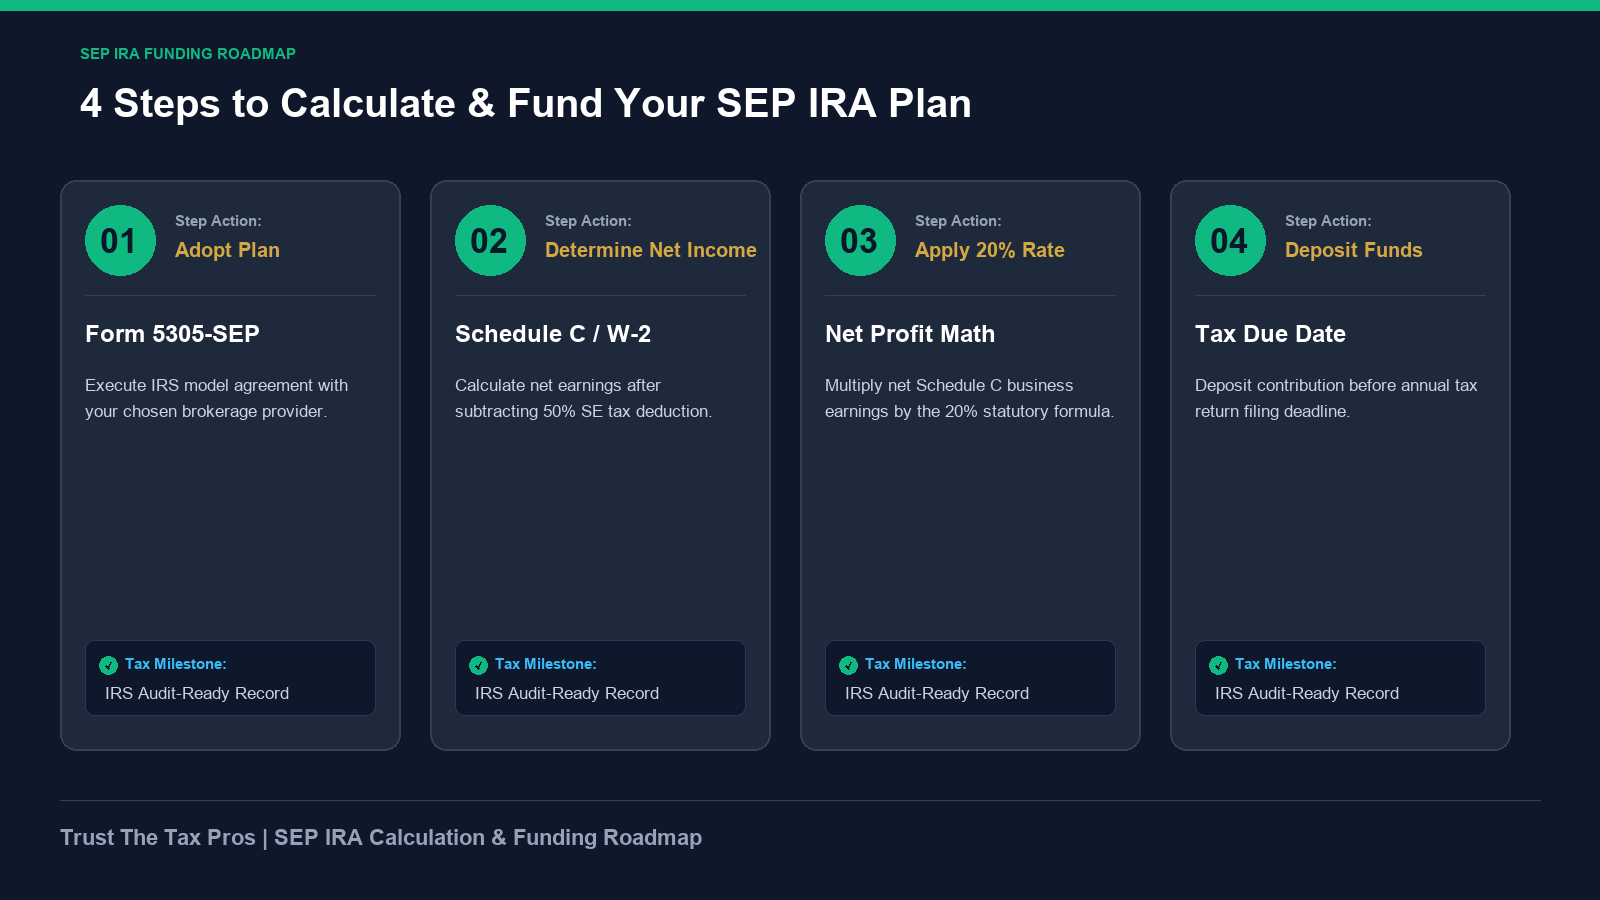Click the checkmark icon in Schedule C / W-2 card

tap(478, 665)
